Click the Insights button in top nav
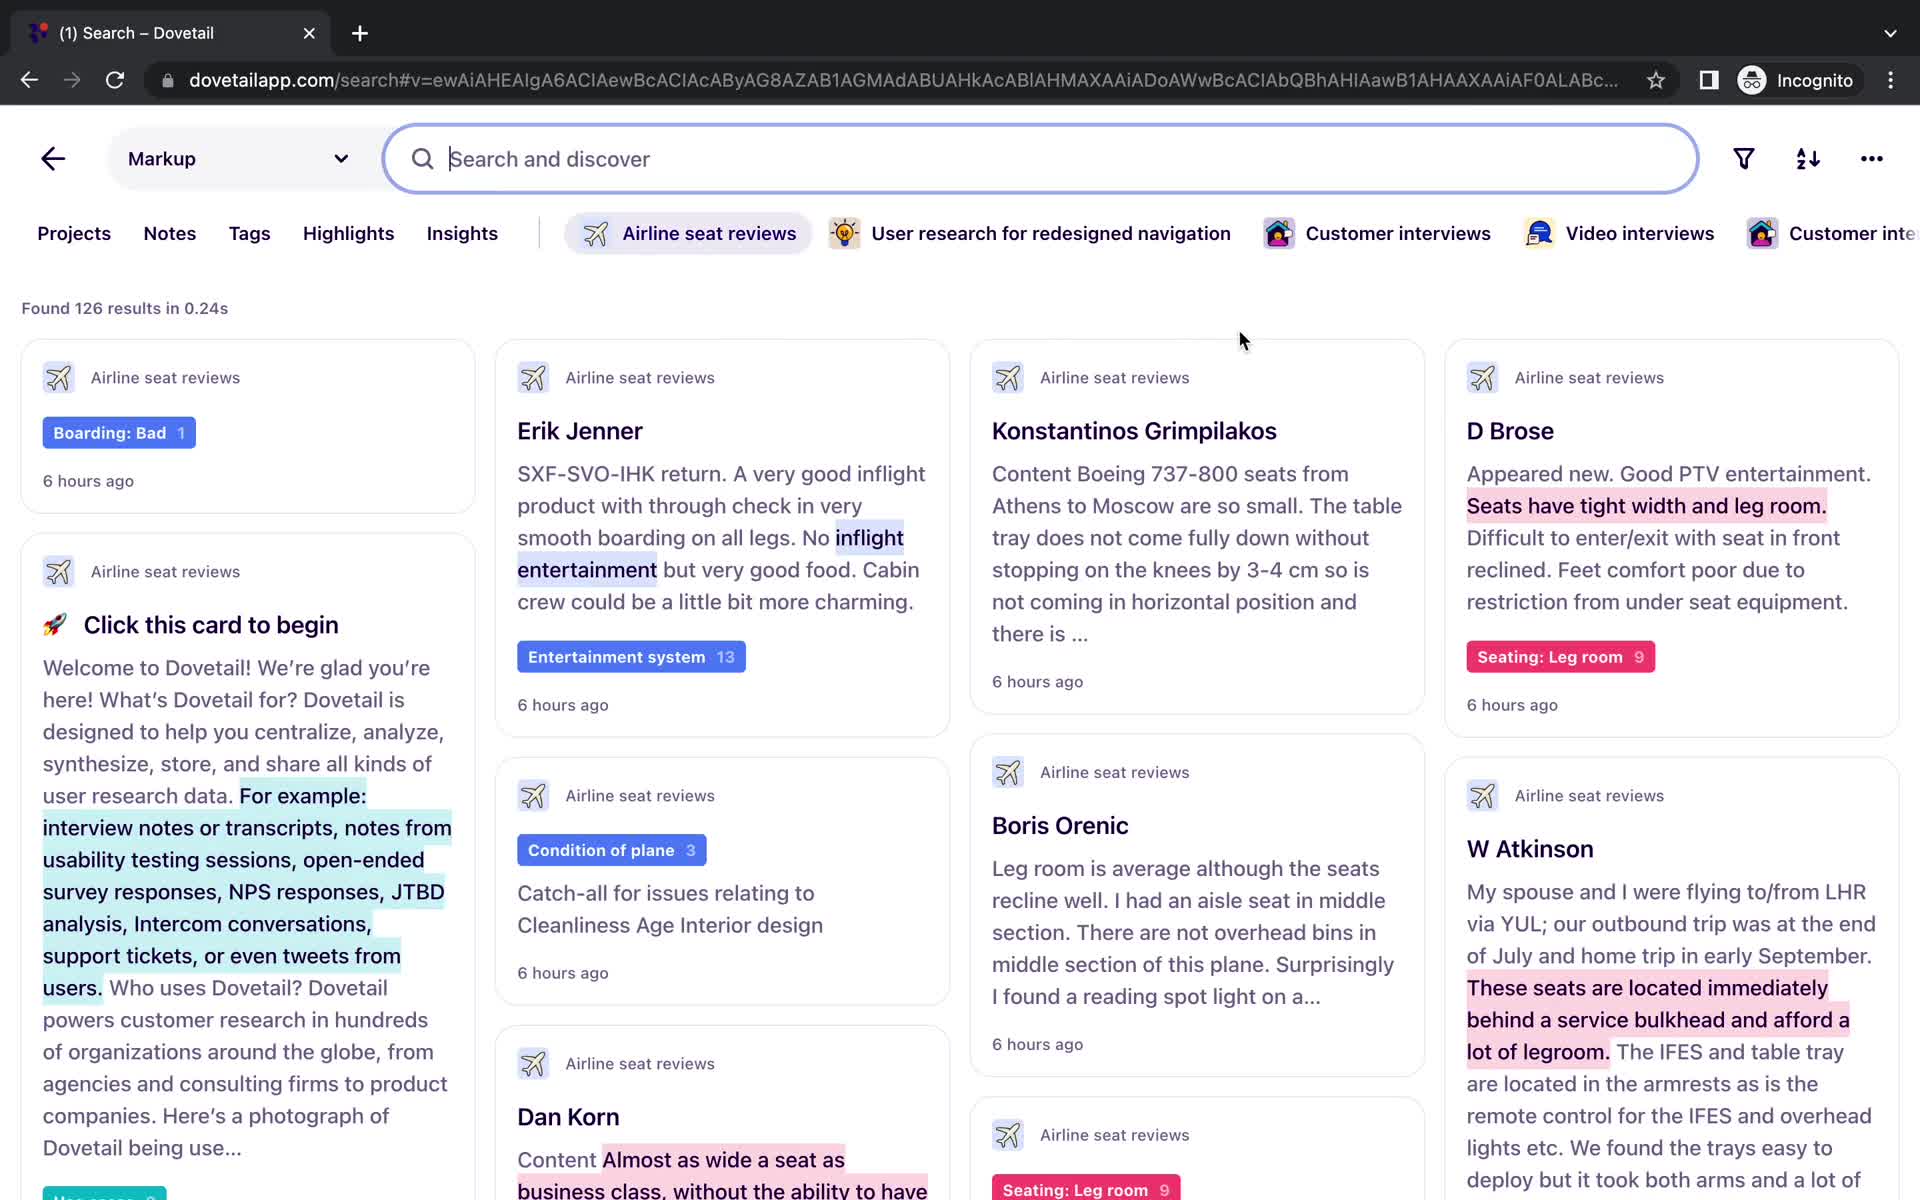The height and width of the screenshot is (1200, 1920). tap(463, 232)
